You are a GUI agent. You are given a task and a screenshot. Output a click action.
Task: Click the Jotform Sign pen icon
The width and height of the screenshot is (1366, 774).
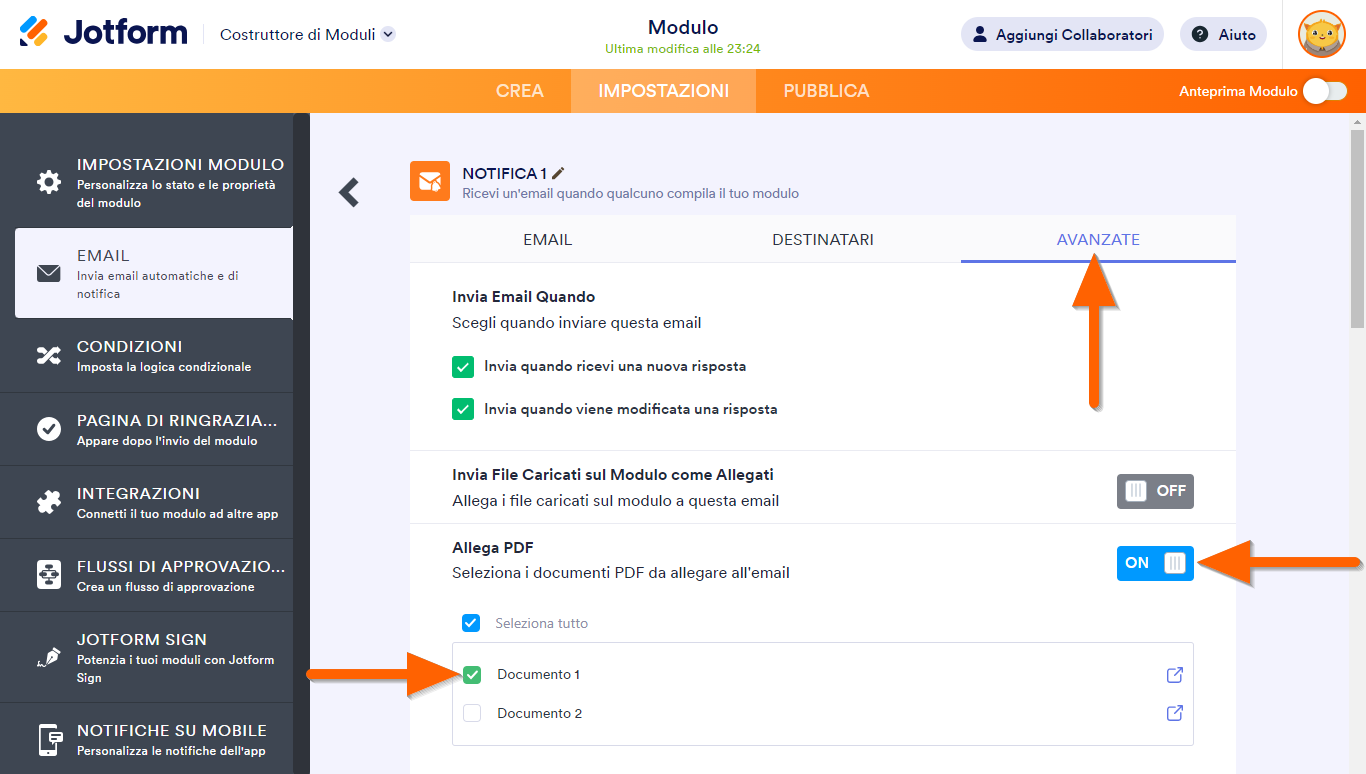tap(48, 657)
